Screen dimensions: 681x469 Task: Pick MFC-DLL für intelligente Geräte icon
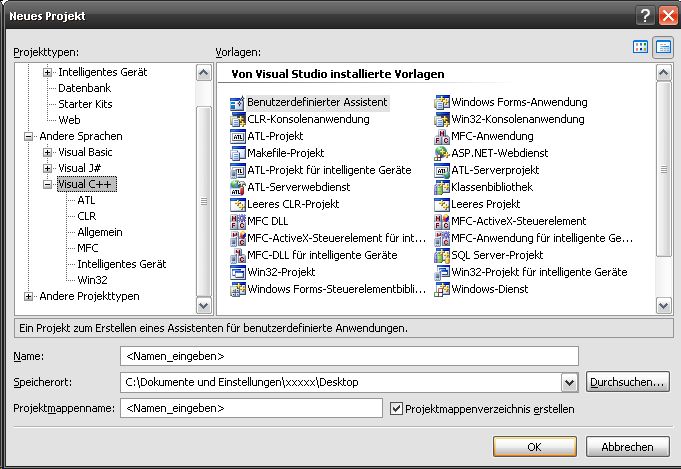coord(237,255)
